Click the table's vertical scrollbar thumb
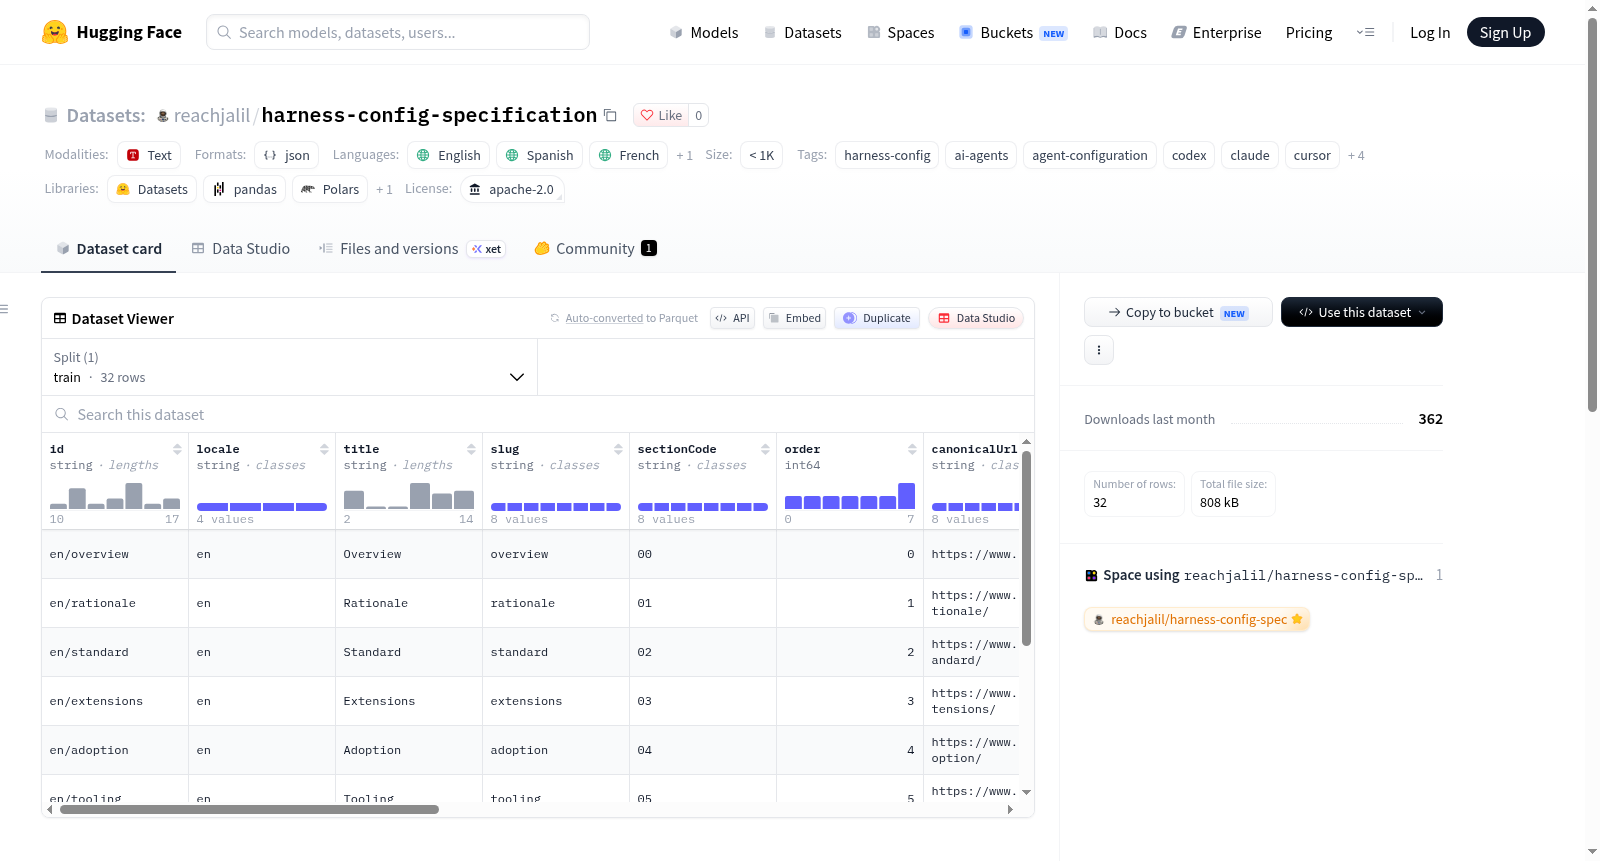1600x861 pixels. [x=1026, y=548]
